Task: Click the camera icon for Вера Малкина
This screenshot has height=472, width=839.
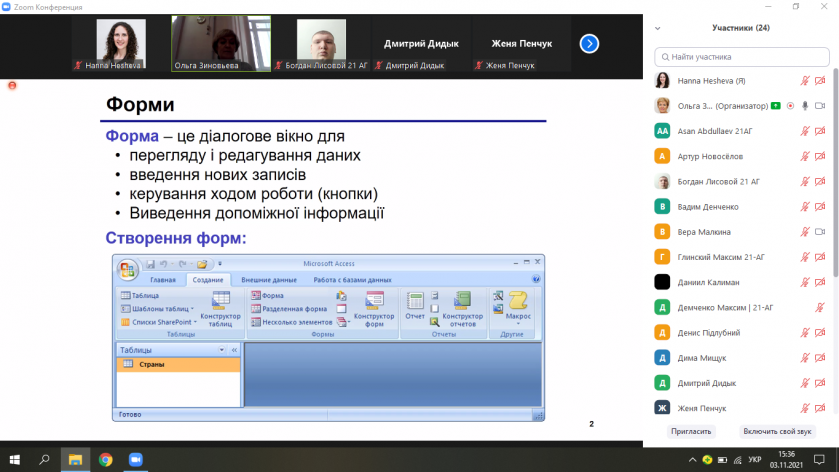Action: click(x=820, y=232)
